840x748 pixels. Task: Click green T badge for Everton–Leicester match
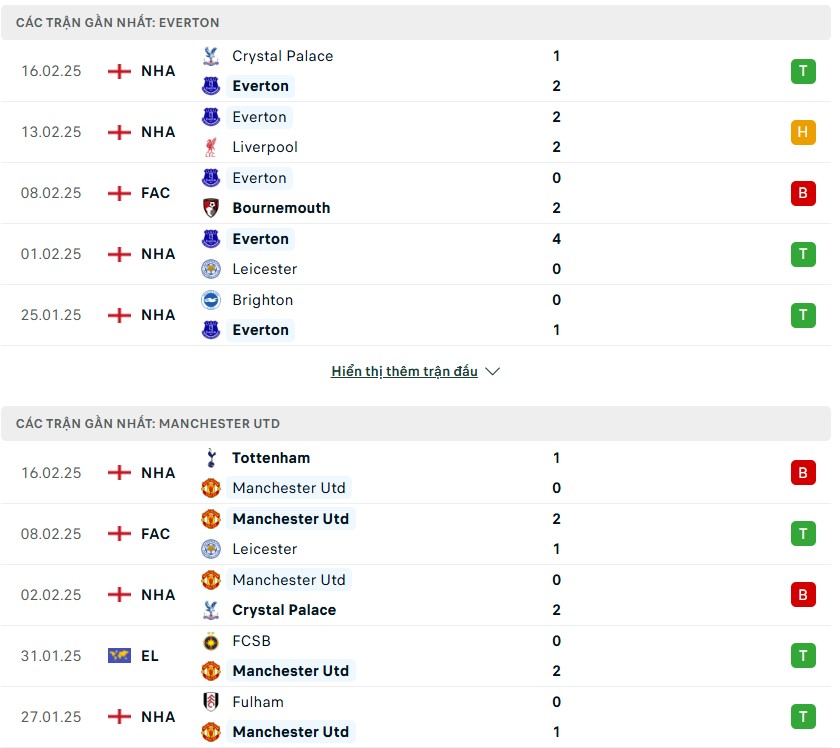pyautogui.click(x=803, y=254)
